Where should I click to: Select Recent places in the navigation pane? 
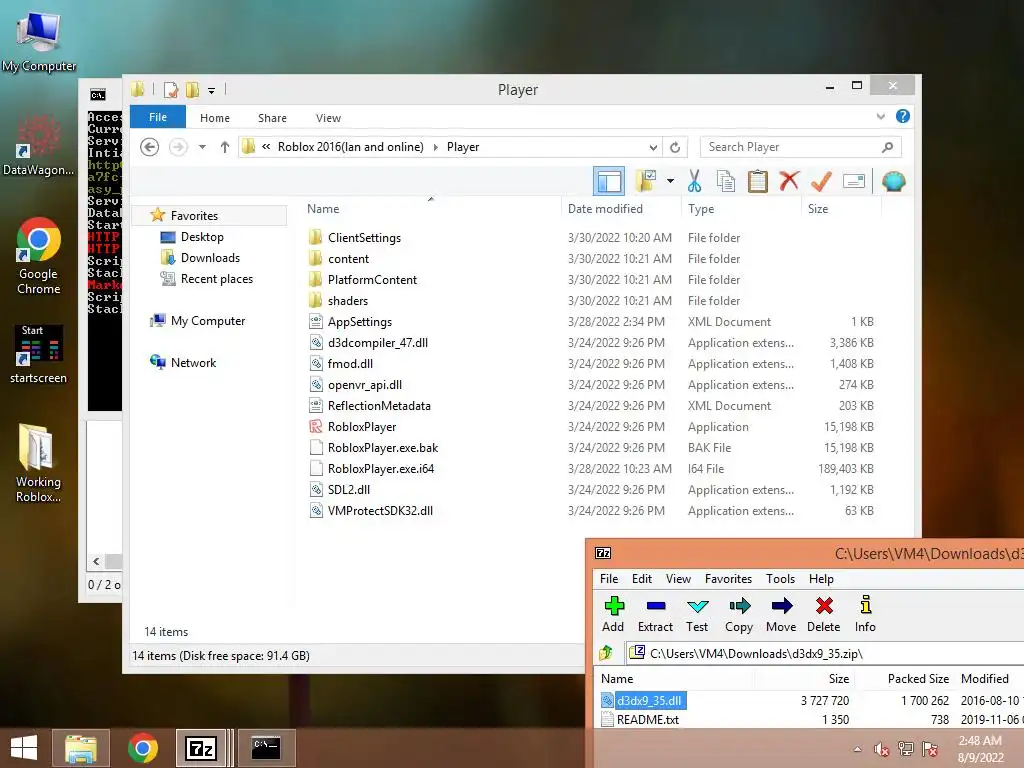tap(217, 279)
